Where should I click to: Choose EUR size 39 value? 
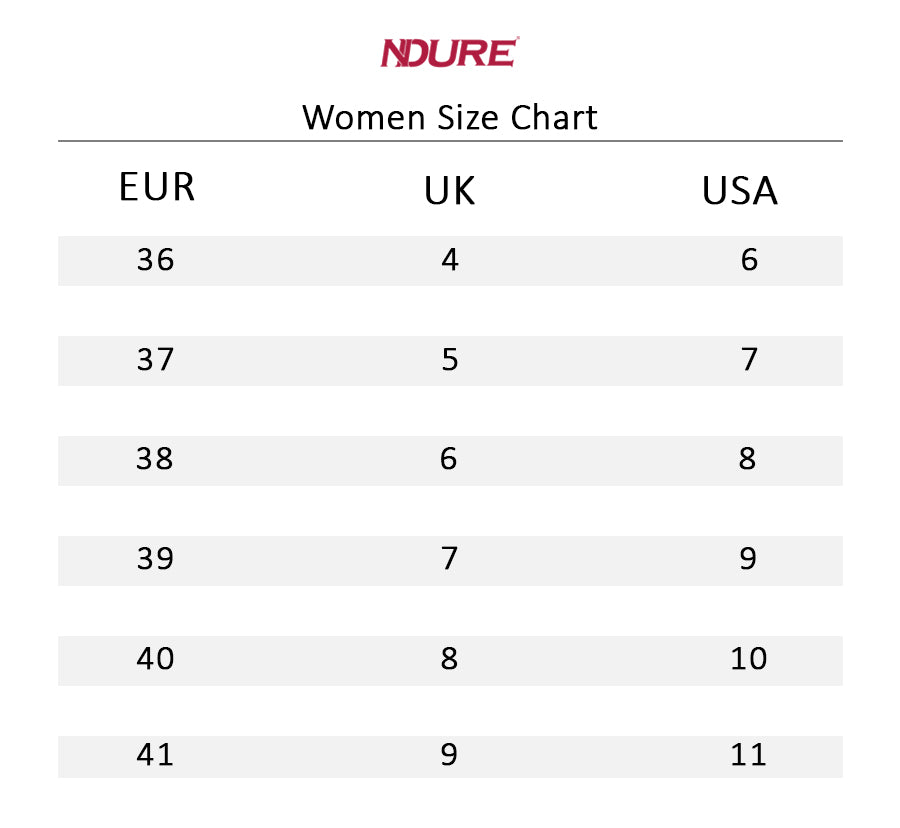pos(155,559)
